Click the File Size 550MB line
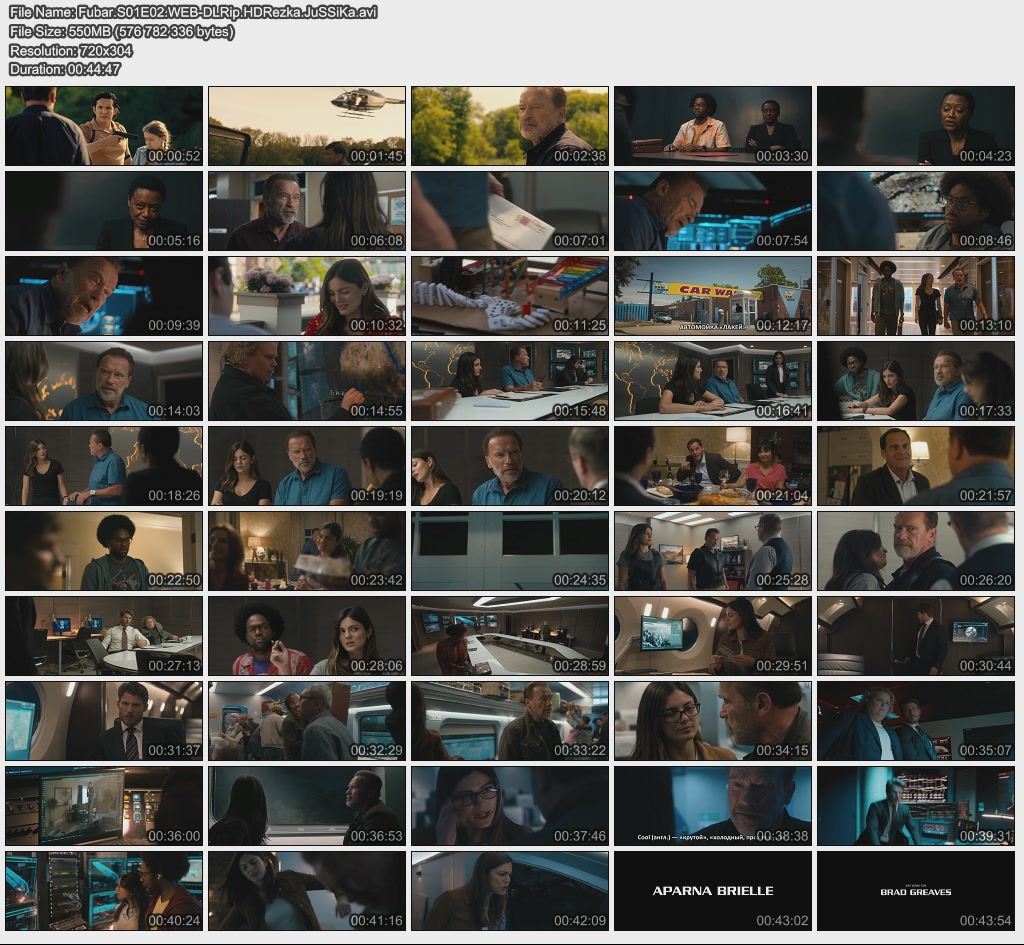This screenshot has width=1024, height=945. [x=121, y=31]
